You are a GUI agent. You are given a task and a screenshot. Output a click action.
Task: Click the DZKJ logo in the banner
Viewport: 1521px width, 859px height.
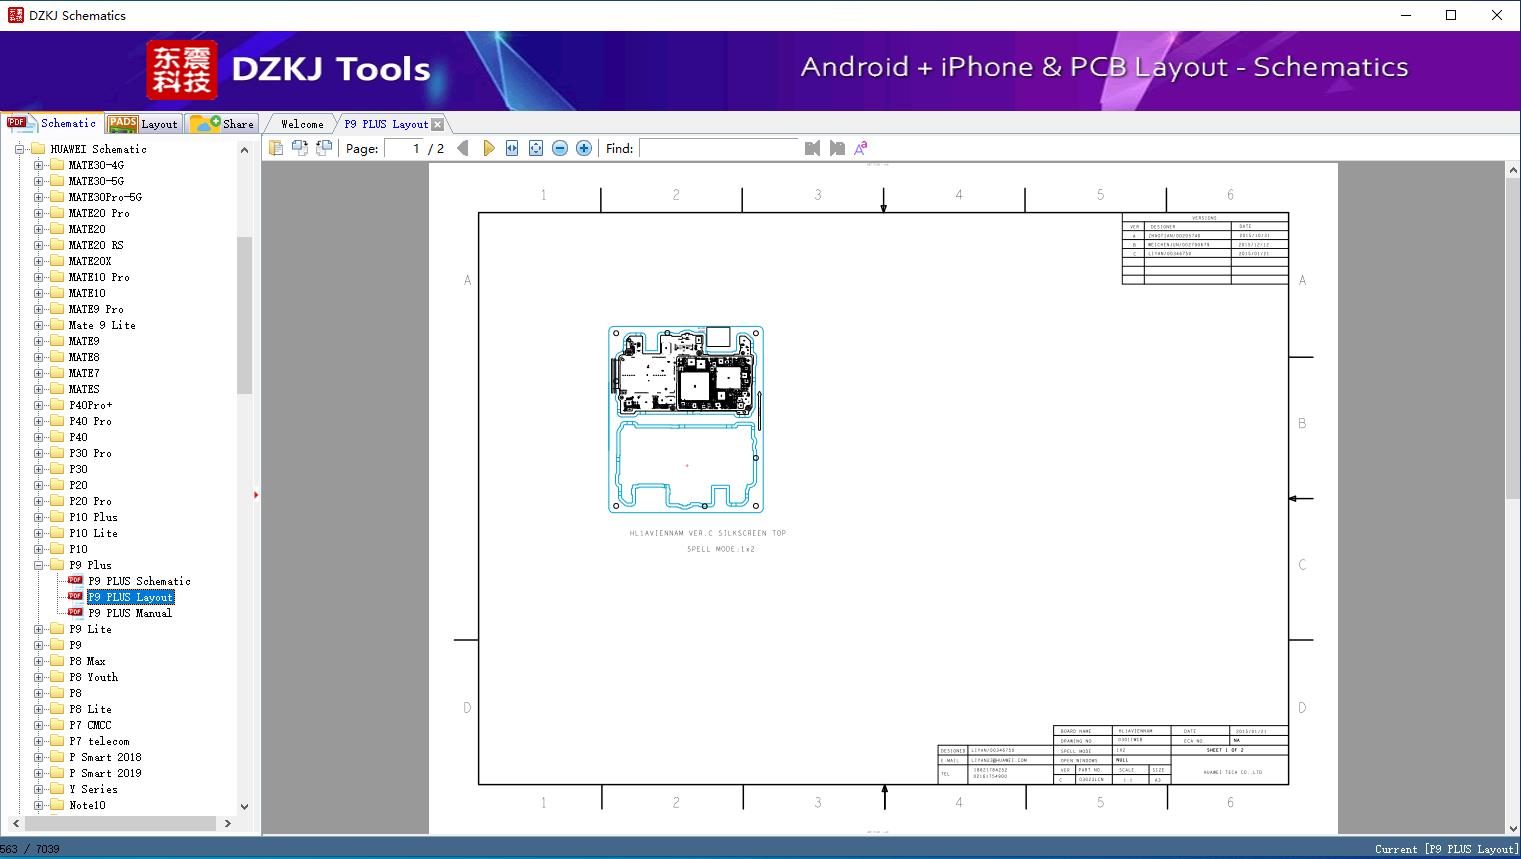point(181,69)
